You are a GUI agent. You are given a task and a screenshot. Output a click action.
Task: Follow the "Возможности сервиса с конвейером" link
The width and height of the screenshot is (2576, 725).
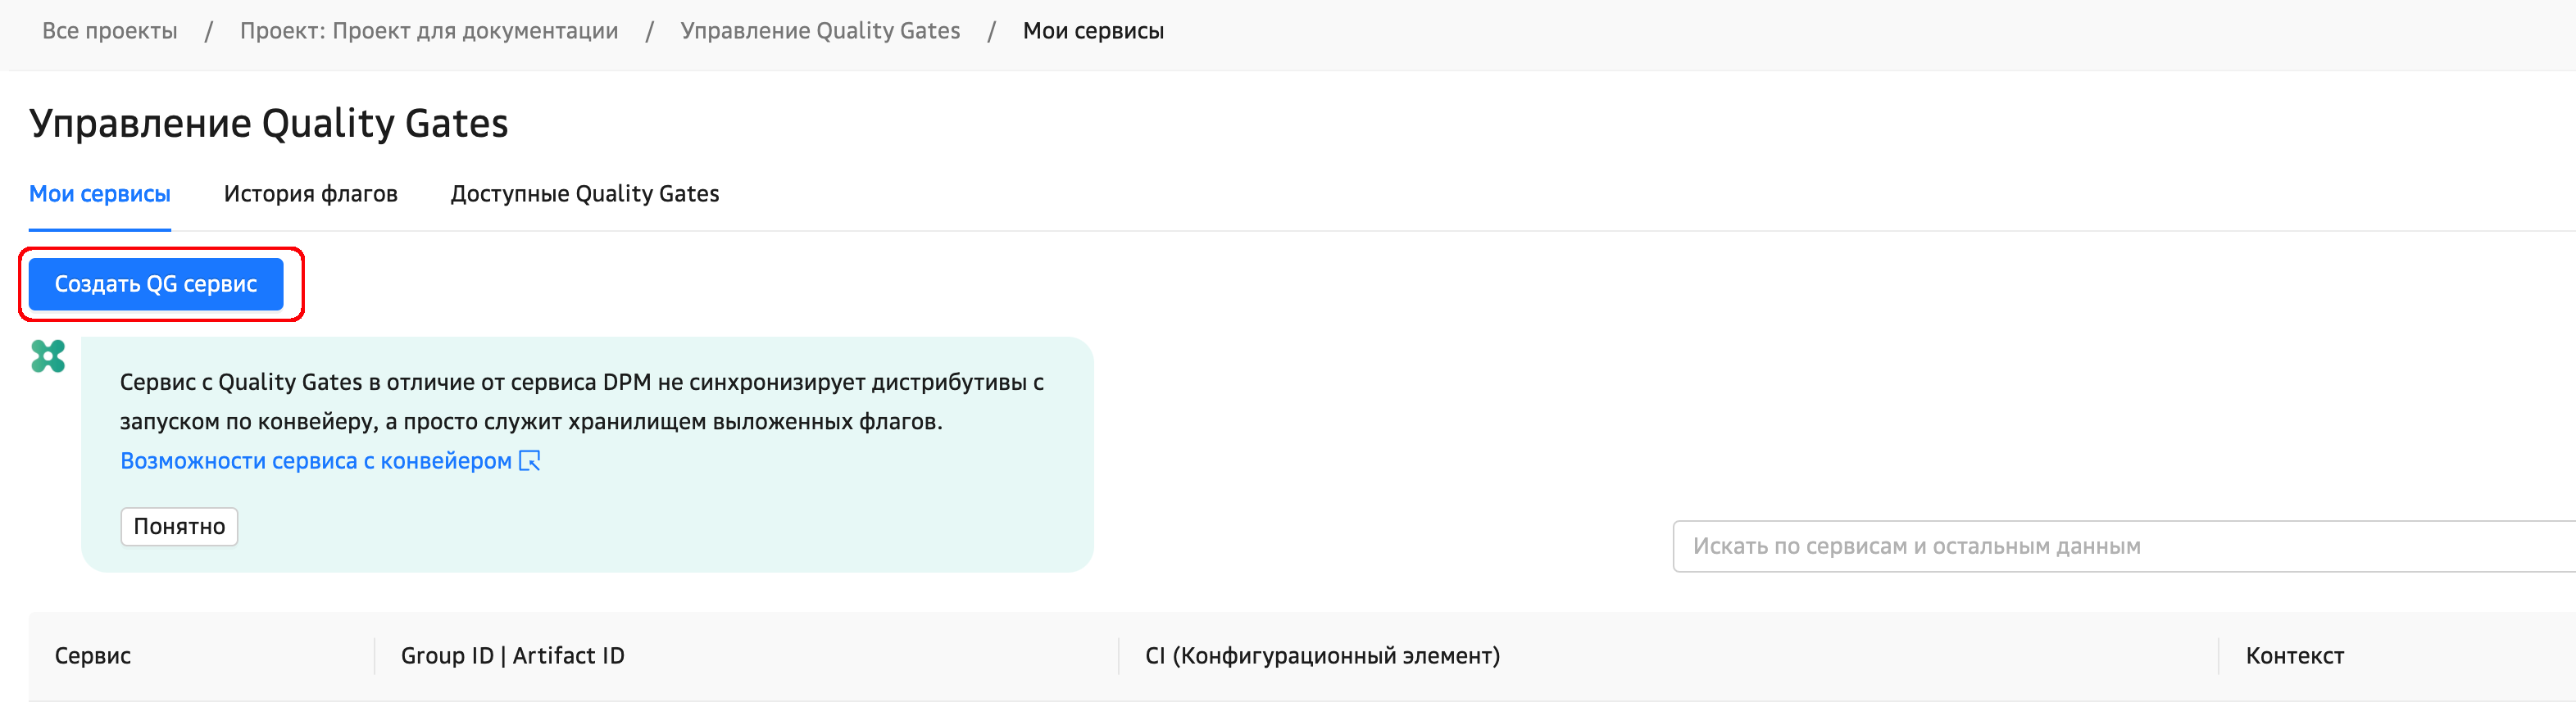coord(316,461)
